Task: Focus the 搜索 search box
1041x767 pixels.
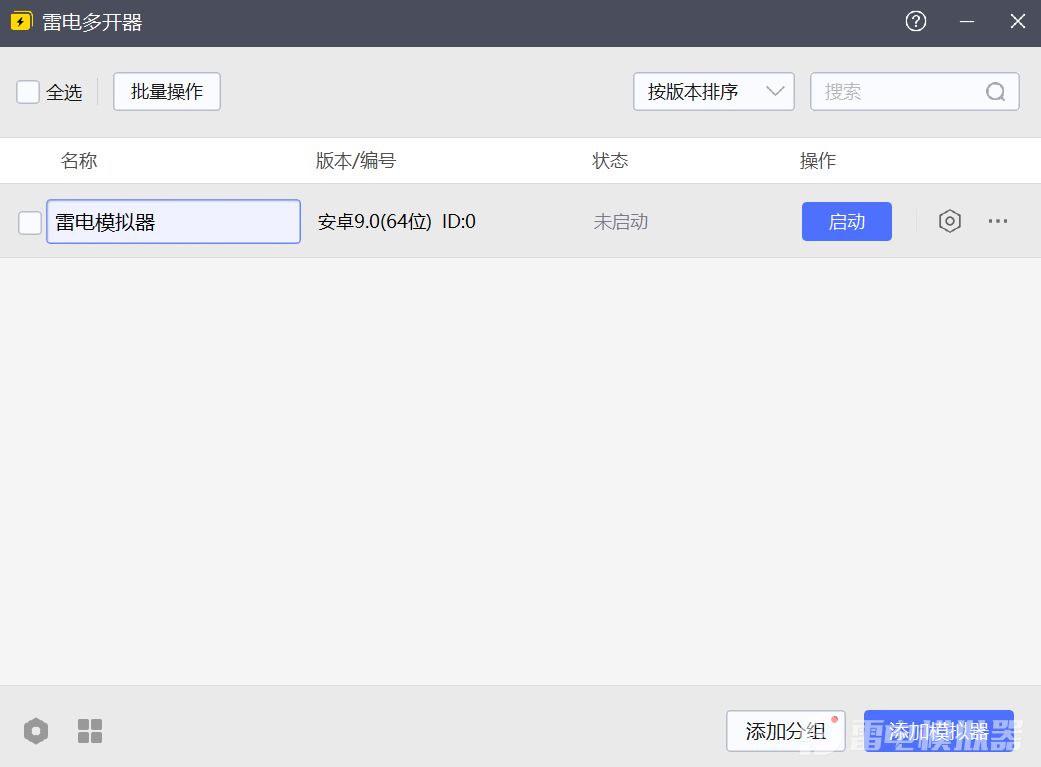Action: [x=900, y=92]
